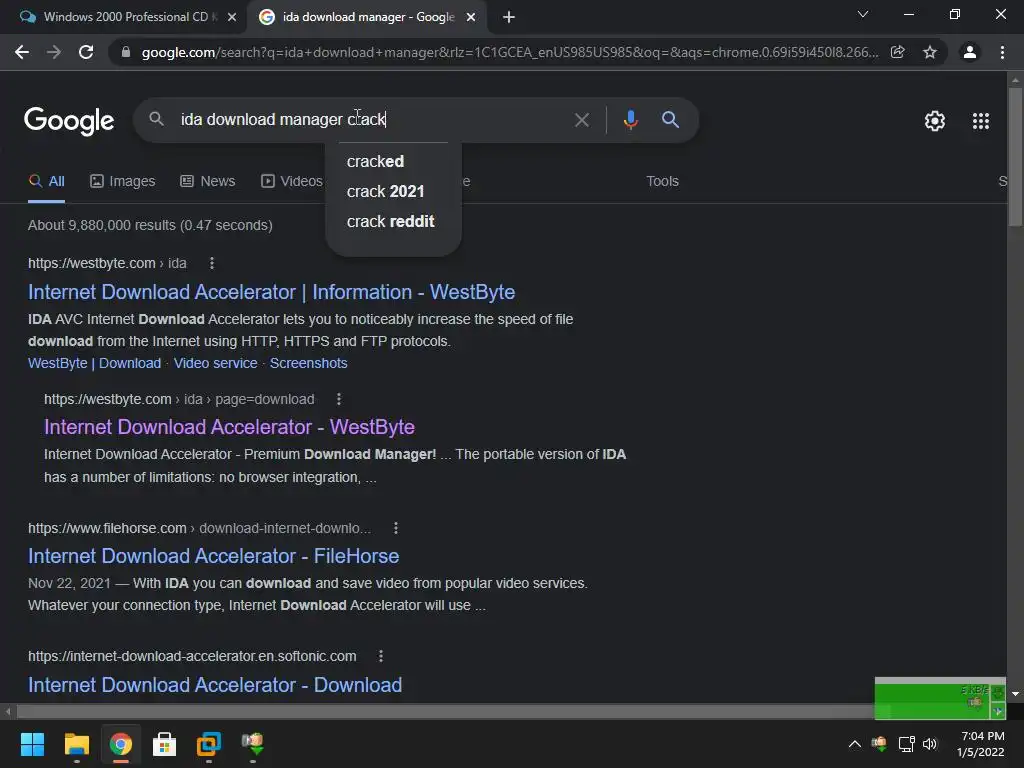The width and height of the screenshot is (1024, 768).
Task: Click the search query input field
Action: tap(372, 120)
